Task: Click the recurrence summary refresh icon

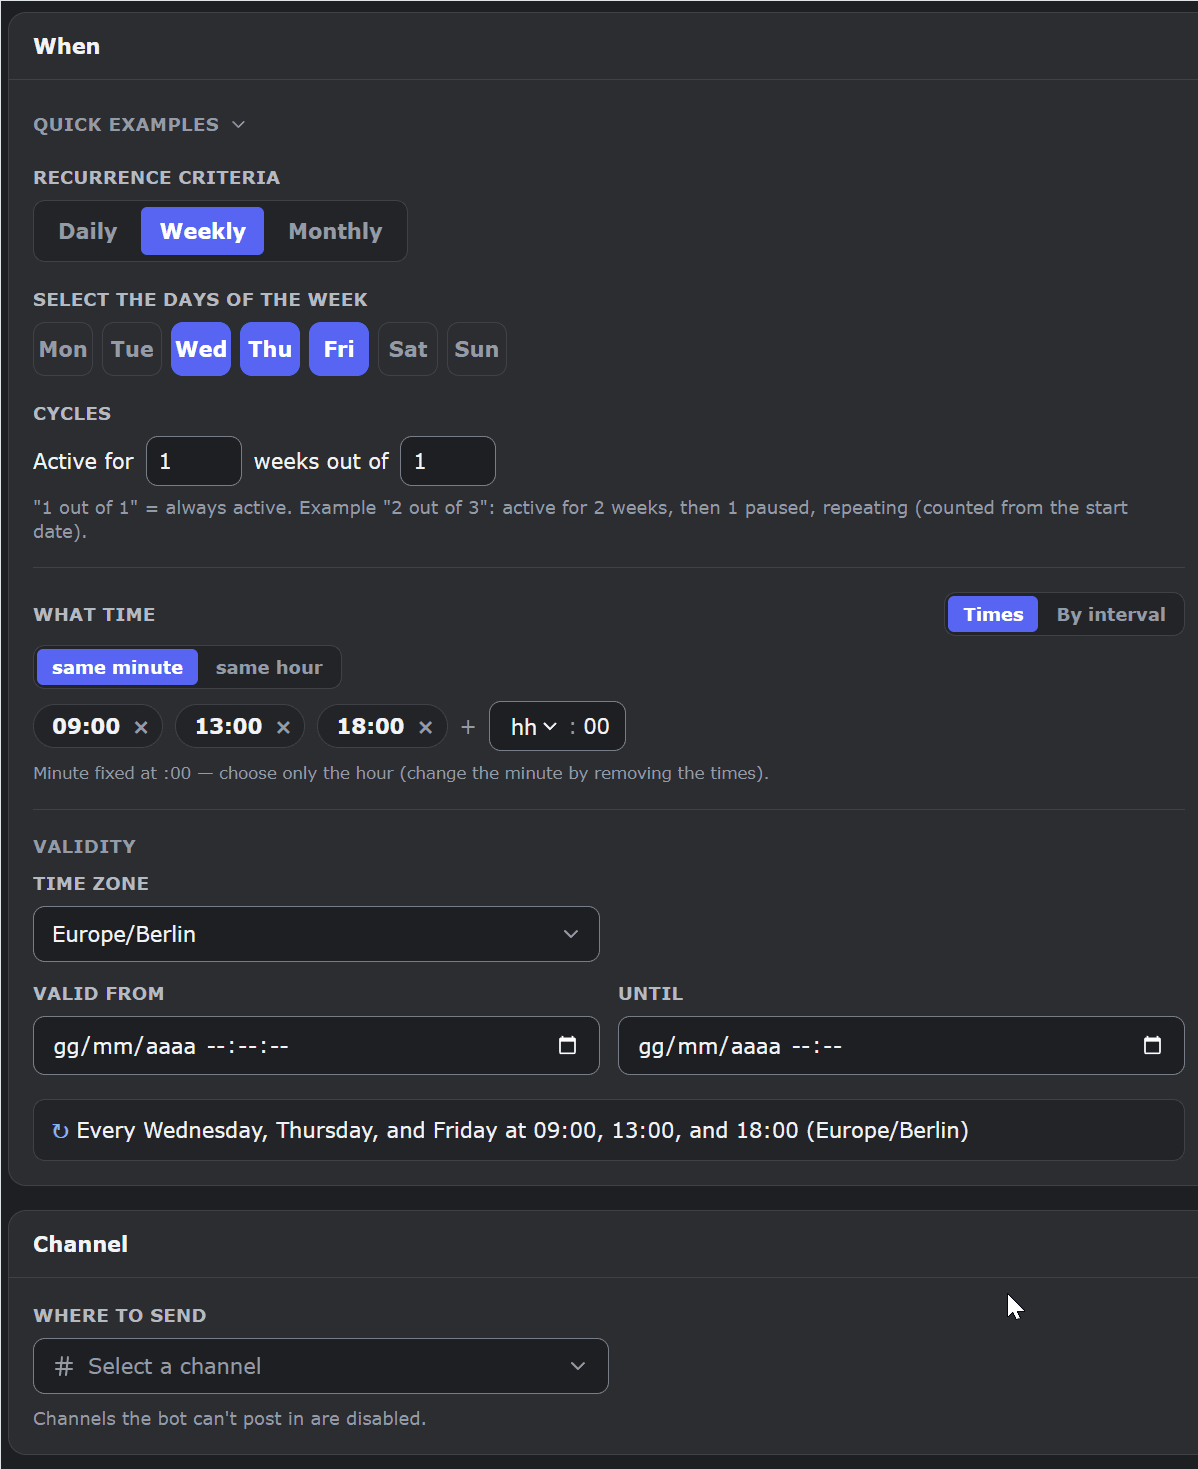Action: point(60,1131)
